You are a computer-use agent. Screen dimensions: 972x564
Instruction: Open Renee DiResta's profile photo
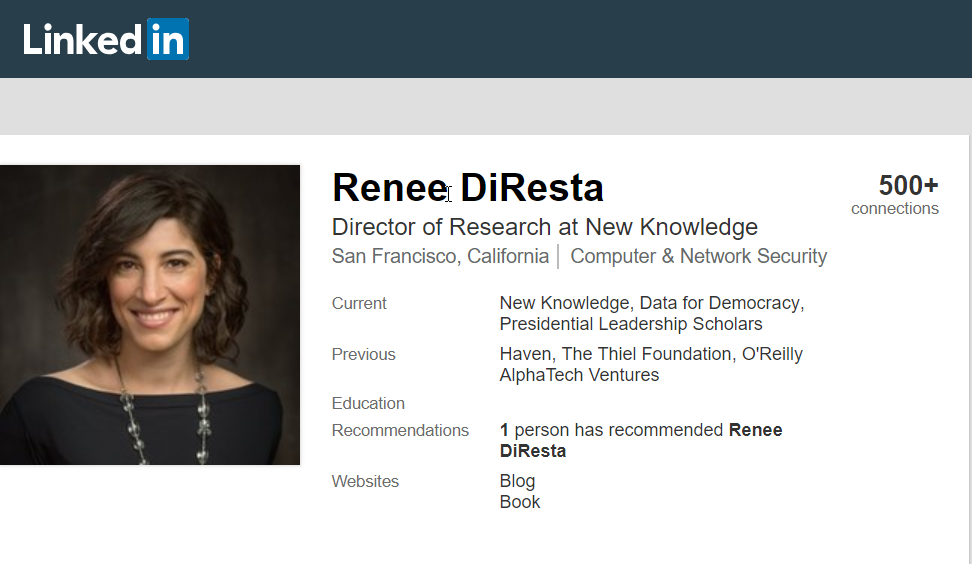tap(149, 315)
